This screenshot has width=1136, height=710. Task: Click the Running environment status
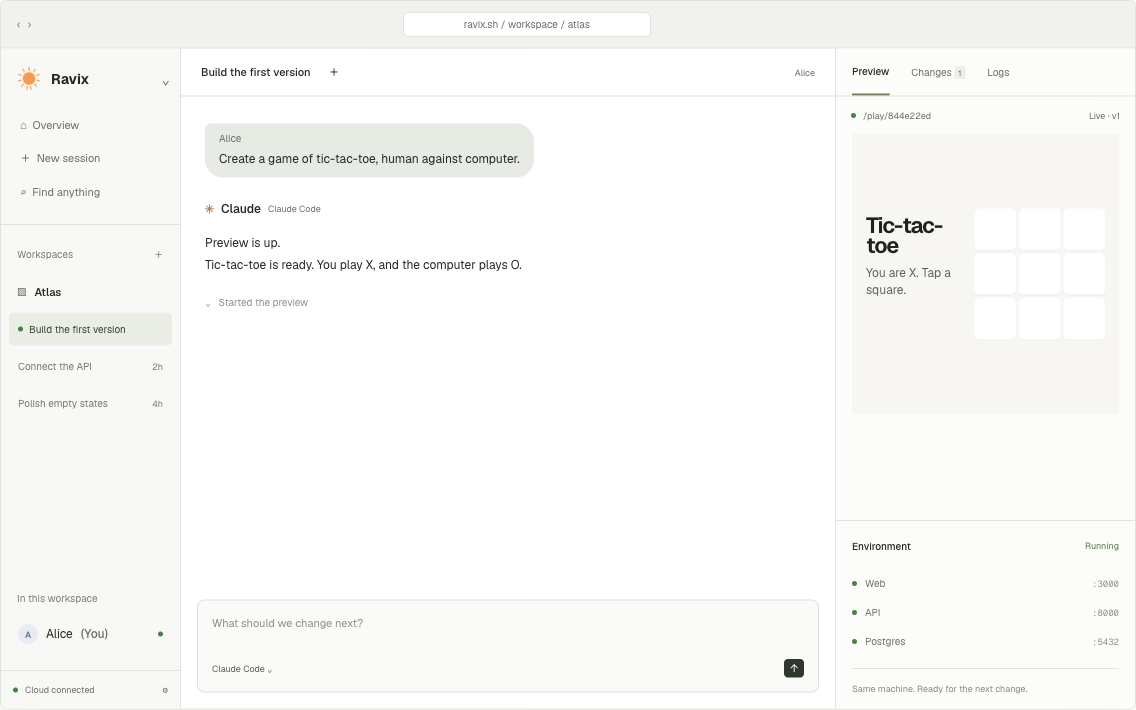tap(1101, 546)
